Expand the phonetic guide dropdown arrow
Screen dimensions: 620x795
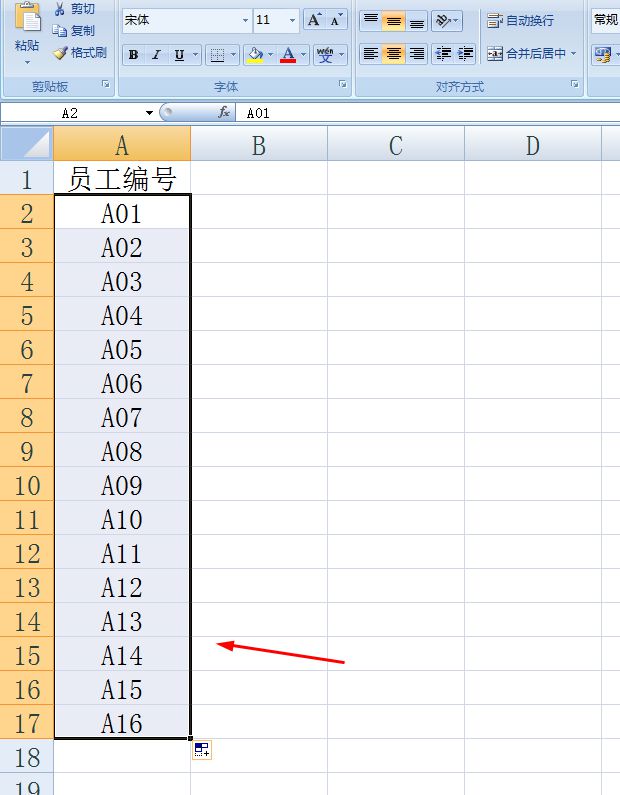341,54
